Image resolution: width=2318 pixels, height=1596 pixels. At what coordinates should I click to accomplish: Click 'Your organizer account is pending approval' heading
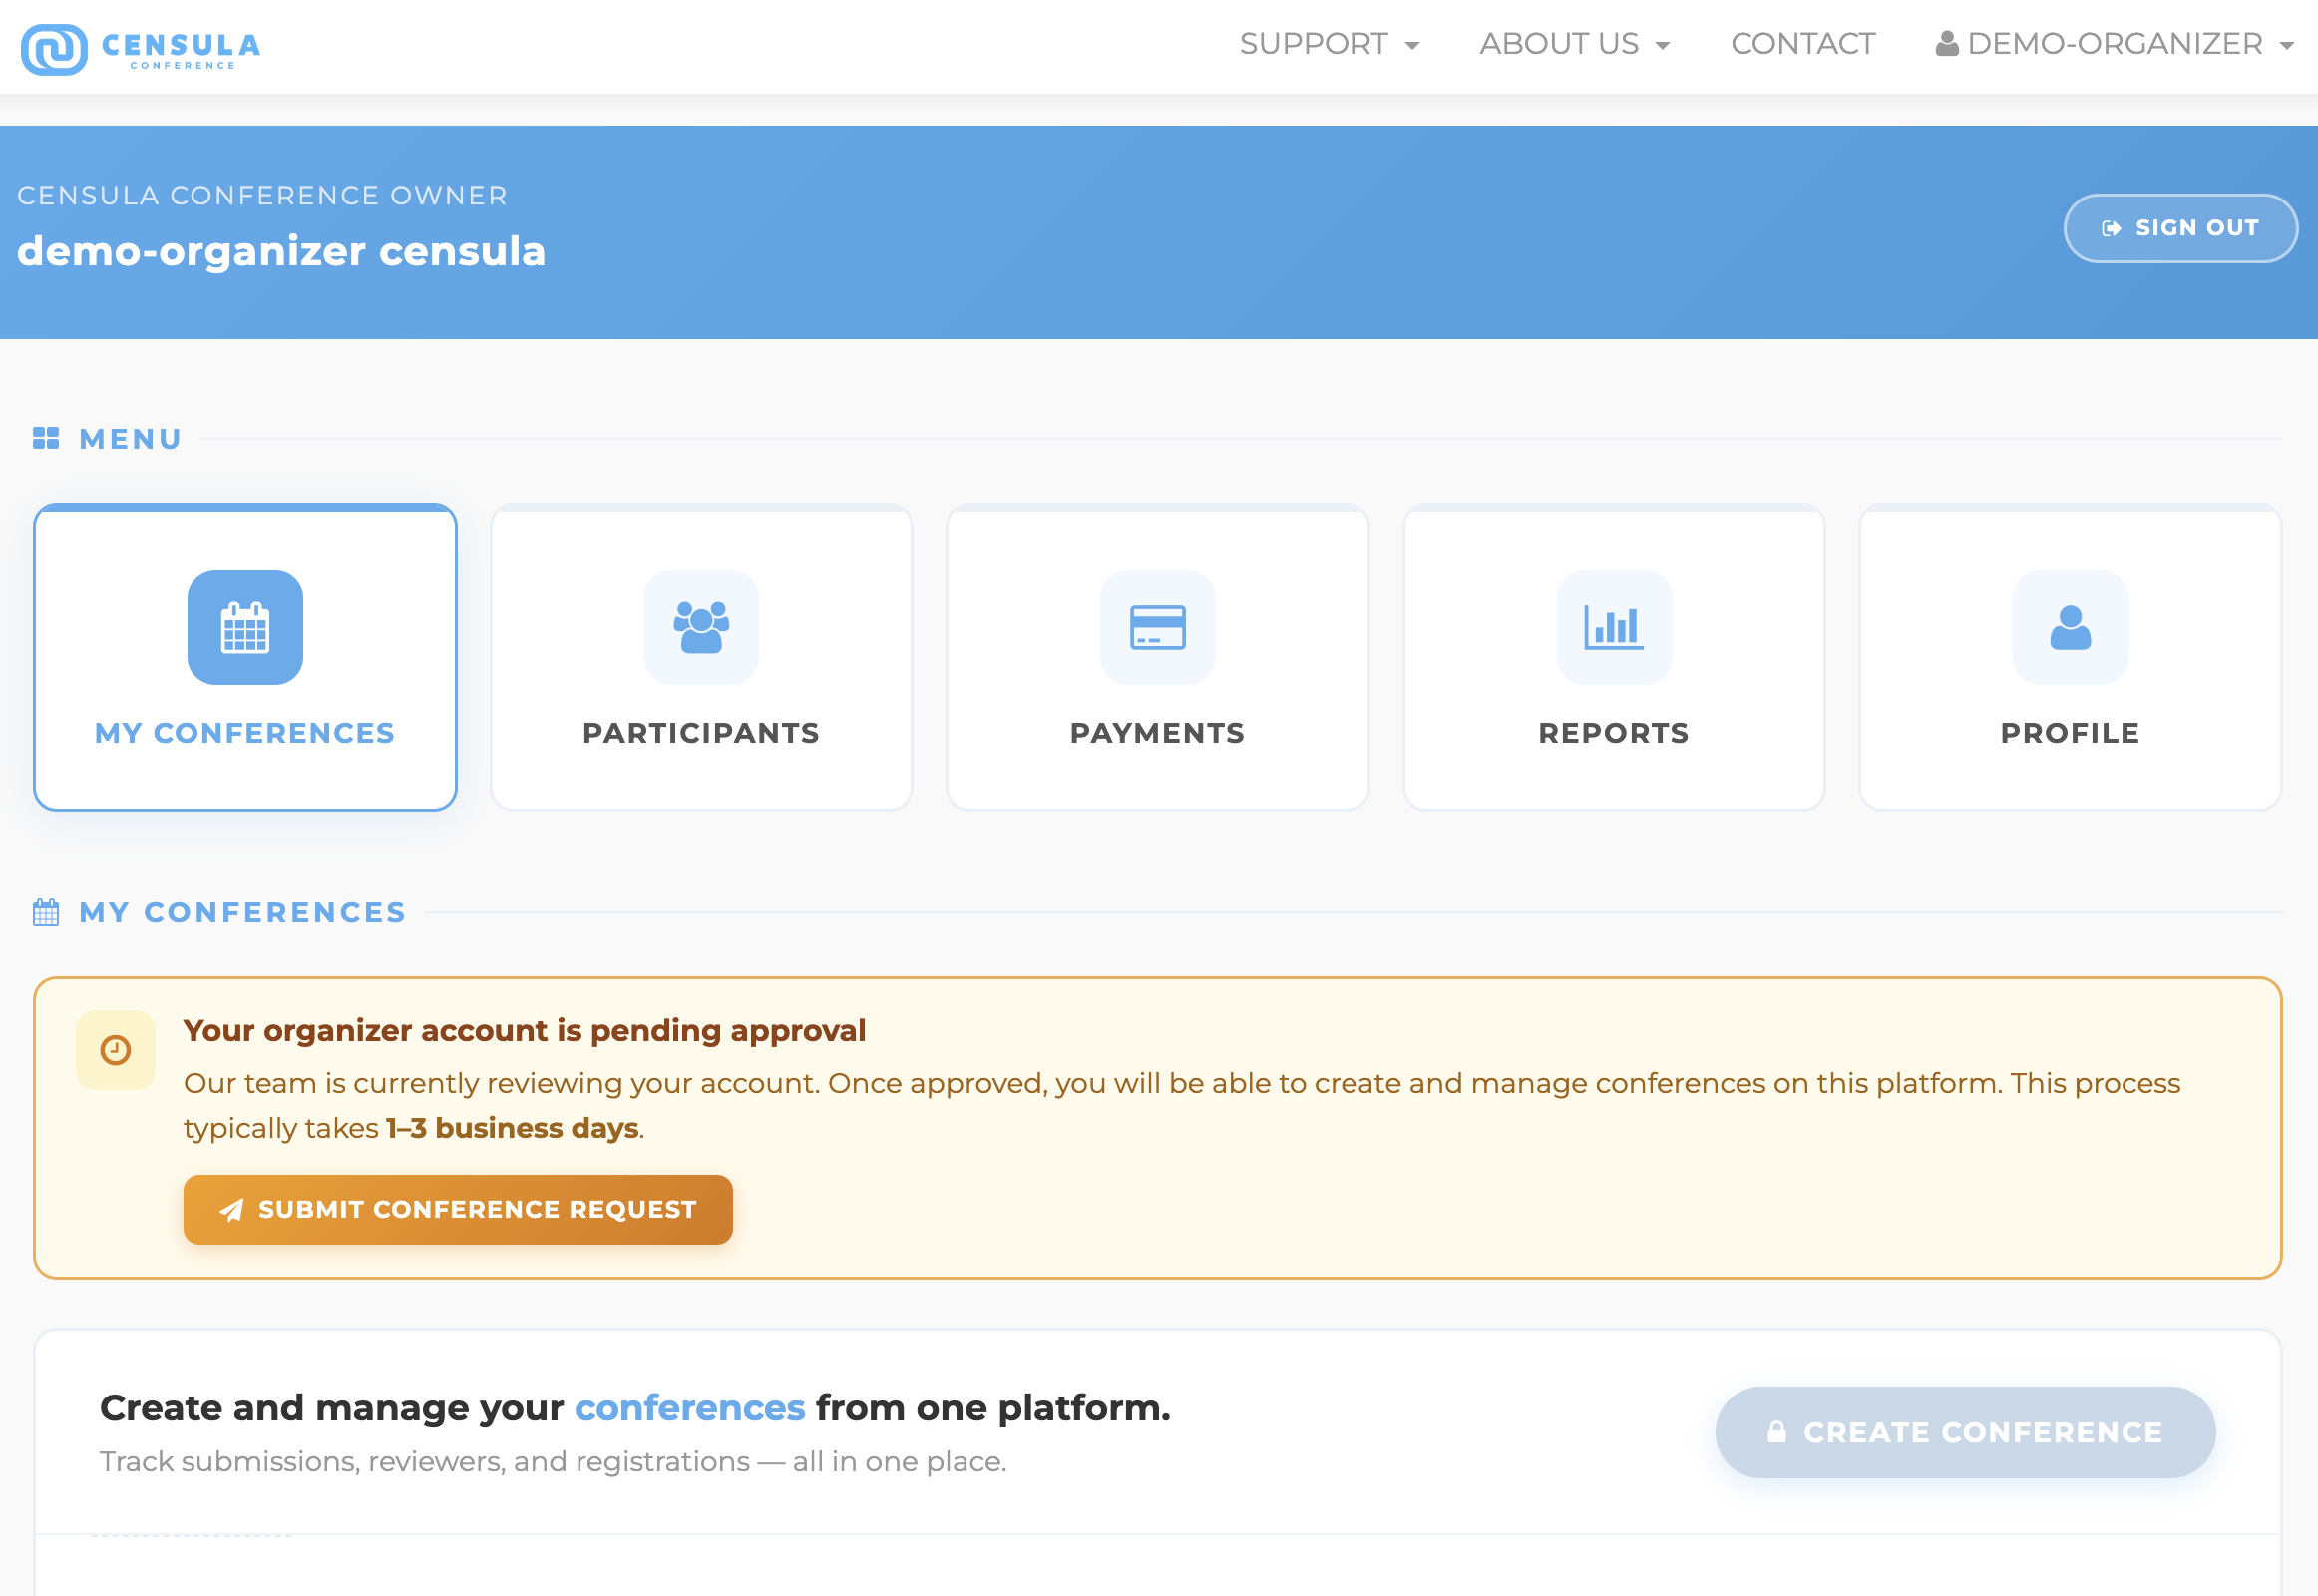tap(525, 1031)
